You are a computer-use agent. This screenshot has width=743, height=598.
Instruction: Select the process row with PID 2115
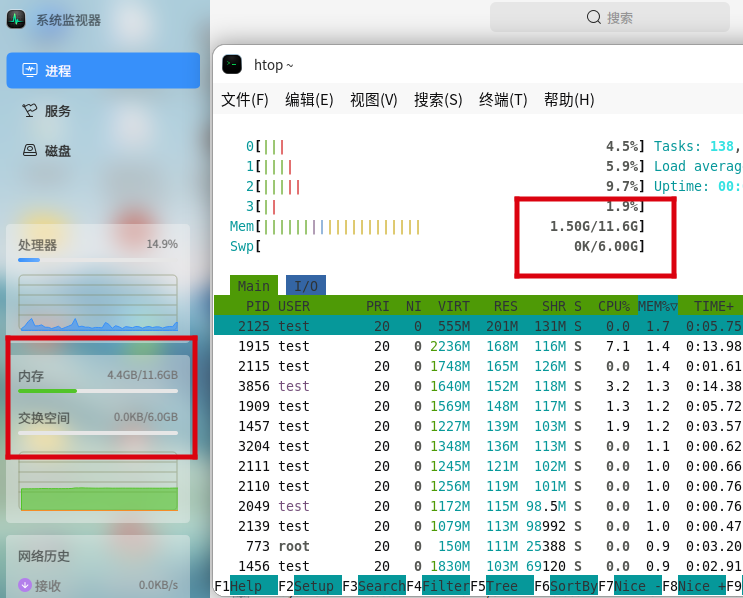click(479, 366)
